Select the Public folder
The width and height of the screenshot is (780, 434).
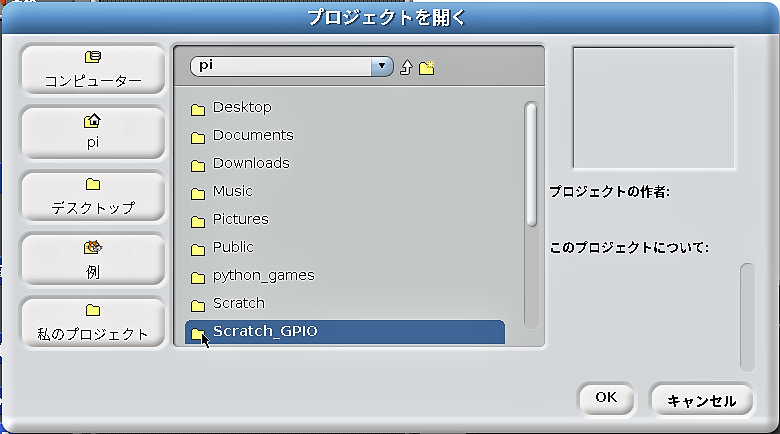pyautogui.click(x=345, y=247)
